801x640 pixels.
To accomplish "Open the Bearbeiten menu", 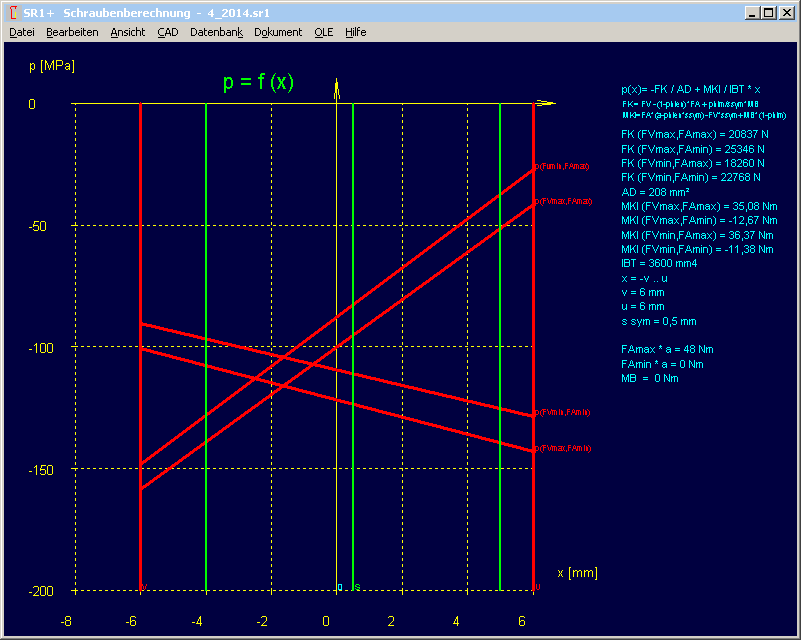I will tap(72, 32).
